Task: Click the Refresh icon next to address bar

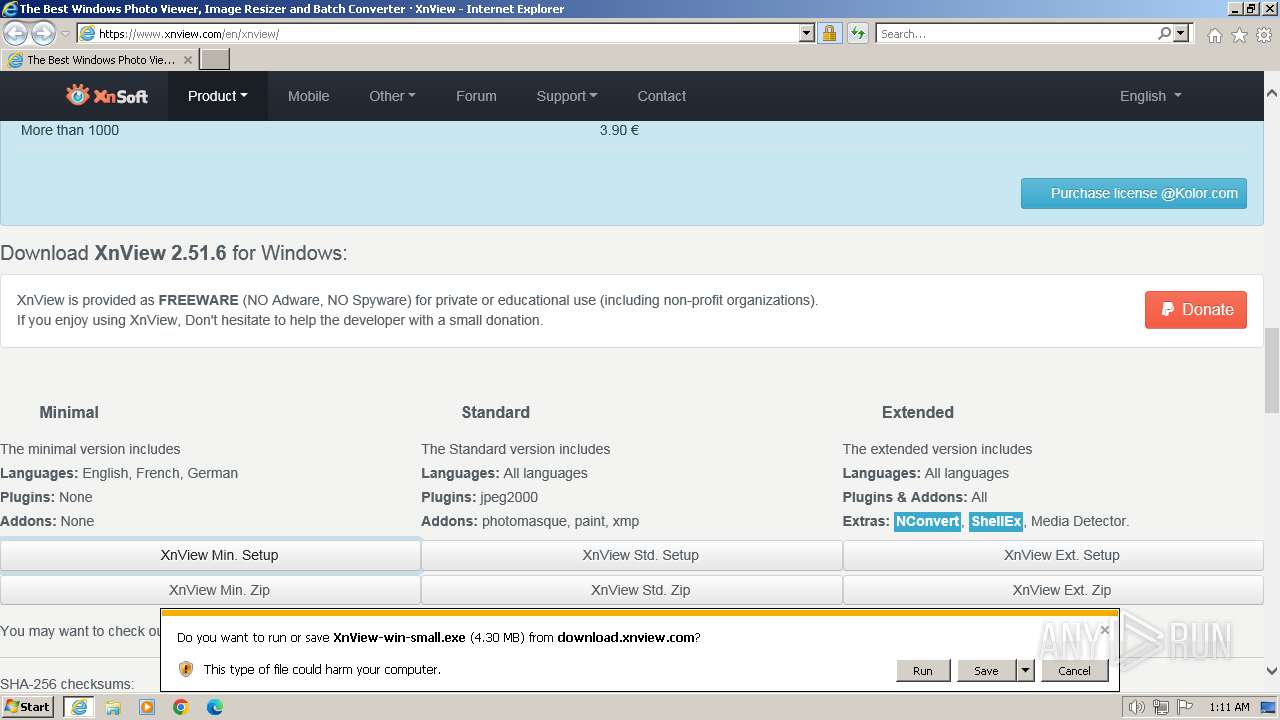Action: pos(857,33)
